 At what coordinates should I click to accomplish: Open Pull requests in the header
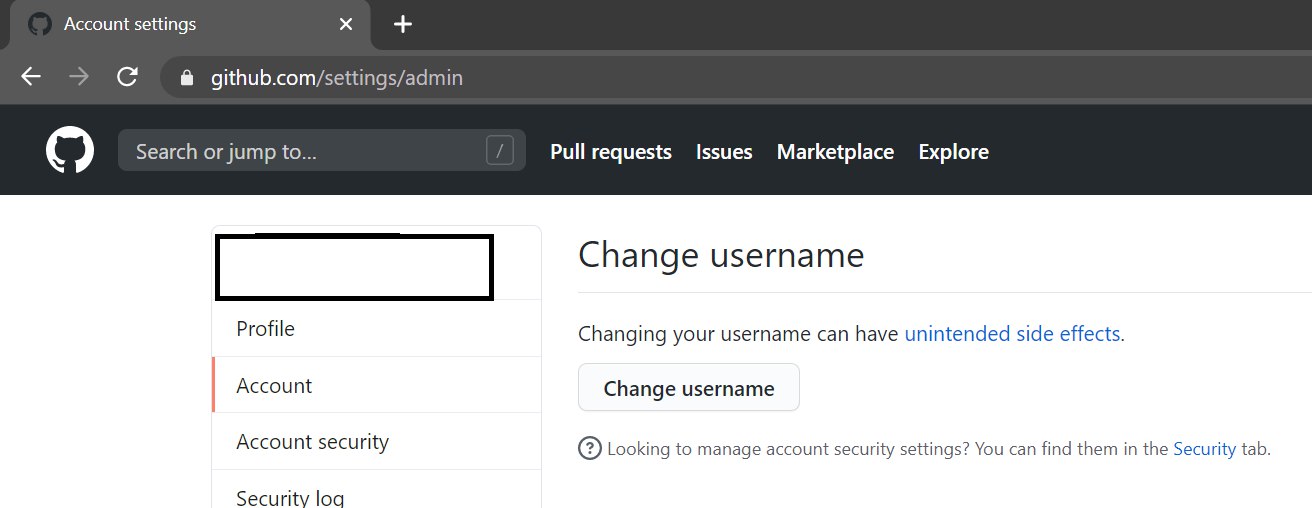click(611, 151)
